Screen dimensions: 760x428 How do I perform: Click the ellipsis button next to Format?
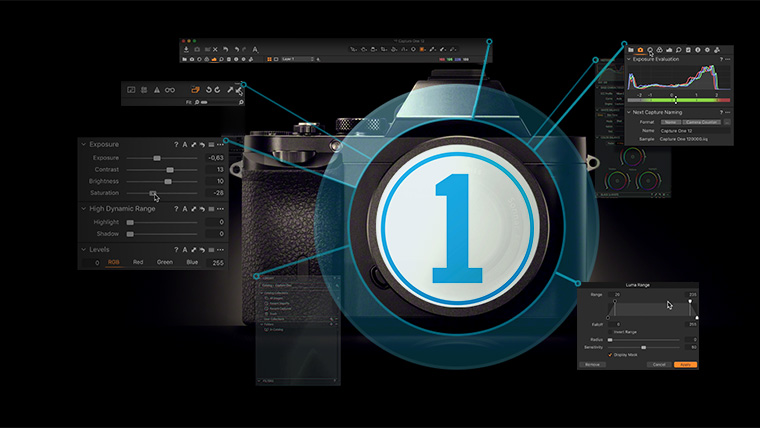(727, 122)
